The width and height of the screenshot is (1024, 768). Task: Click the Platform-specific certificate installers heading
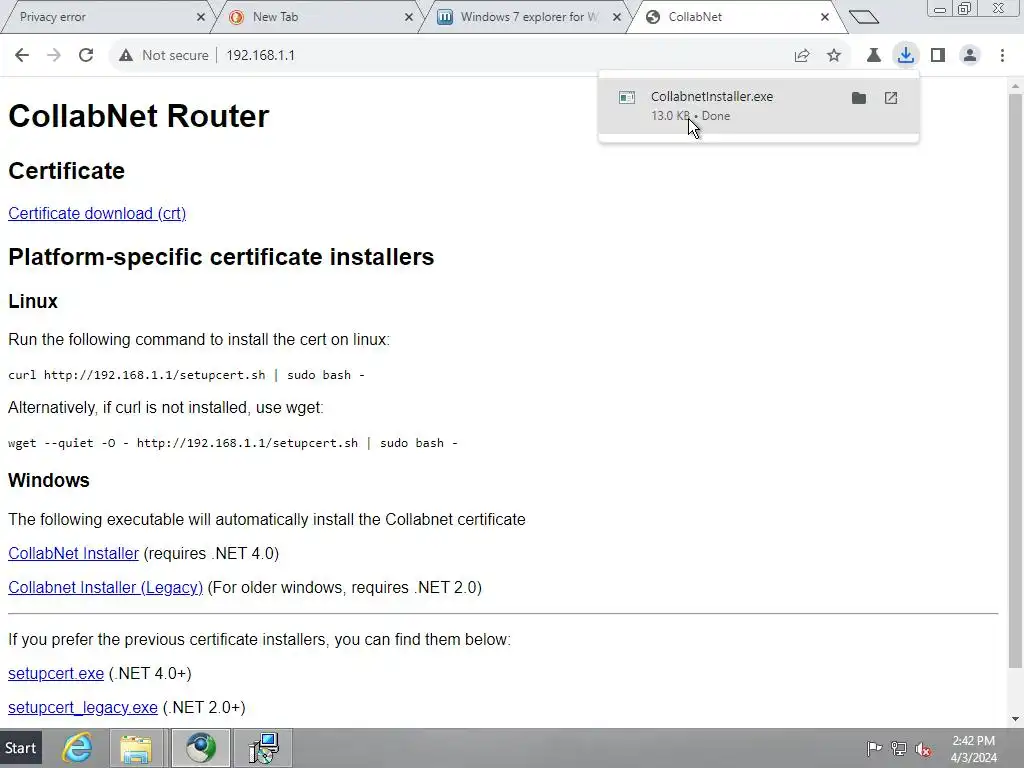[221, 257]
